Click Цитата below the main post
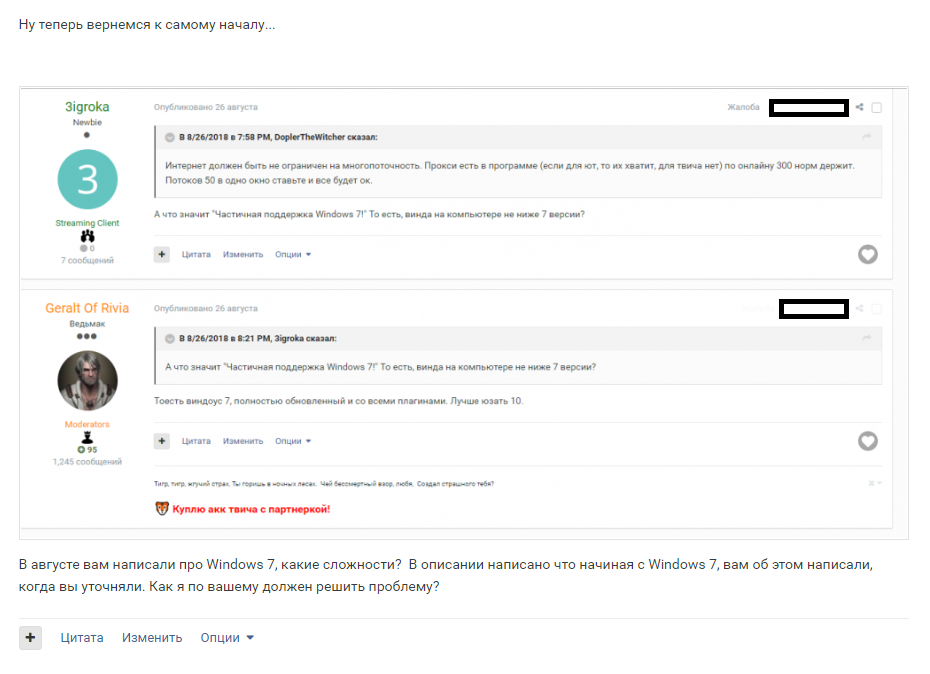Screen dimensions: 930x674 [x=82, y=638]
